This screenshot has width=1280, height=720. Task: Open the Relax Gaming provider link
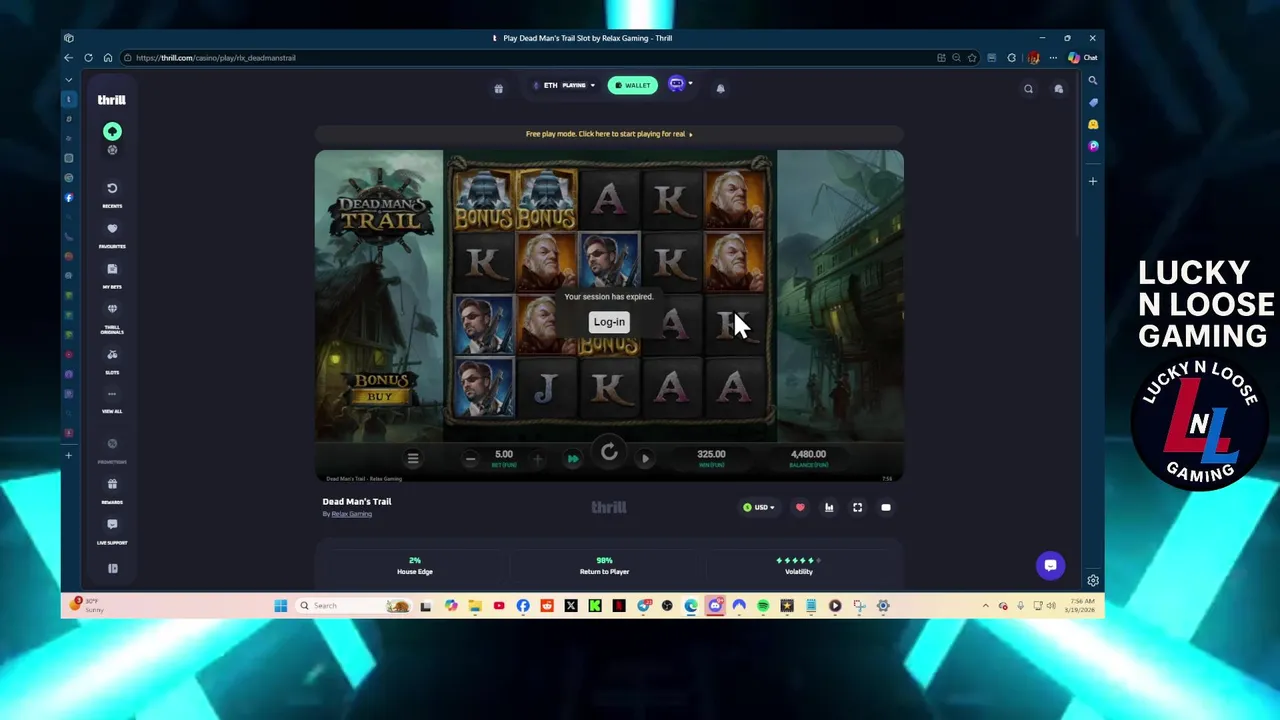[x=351, y=514]
